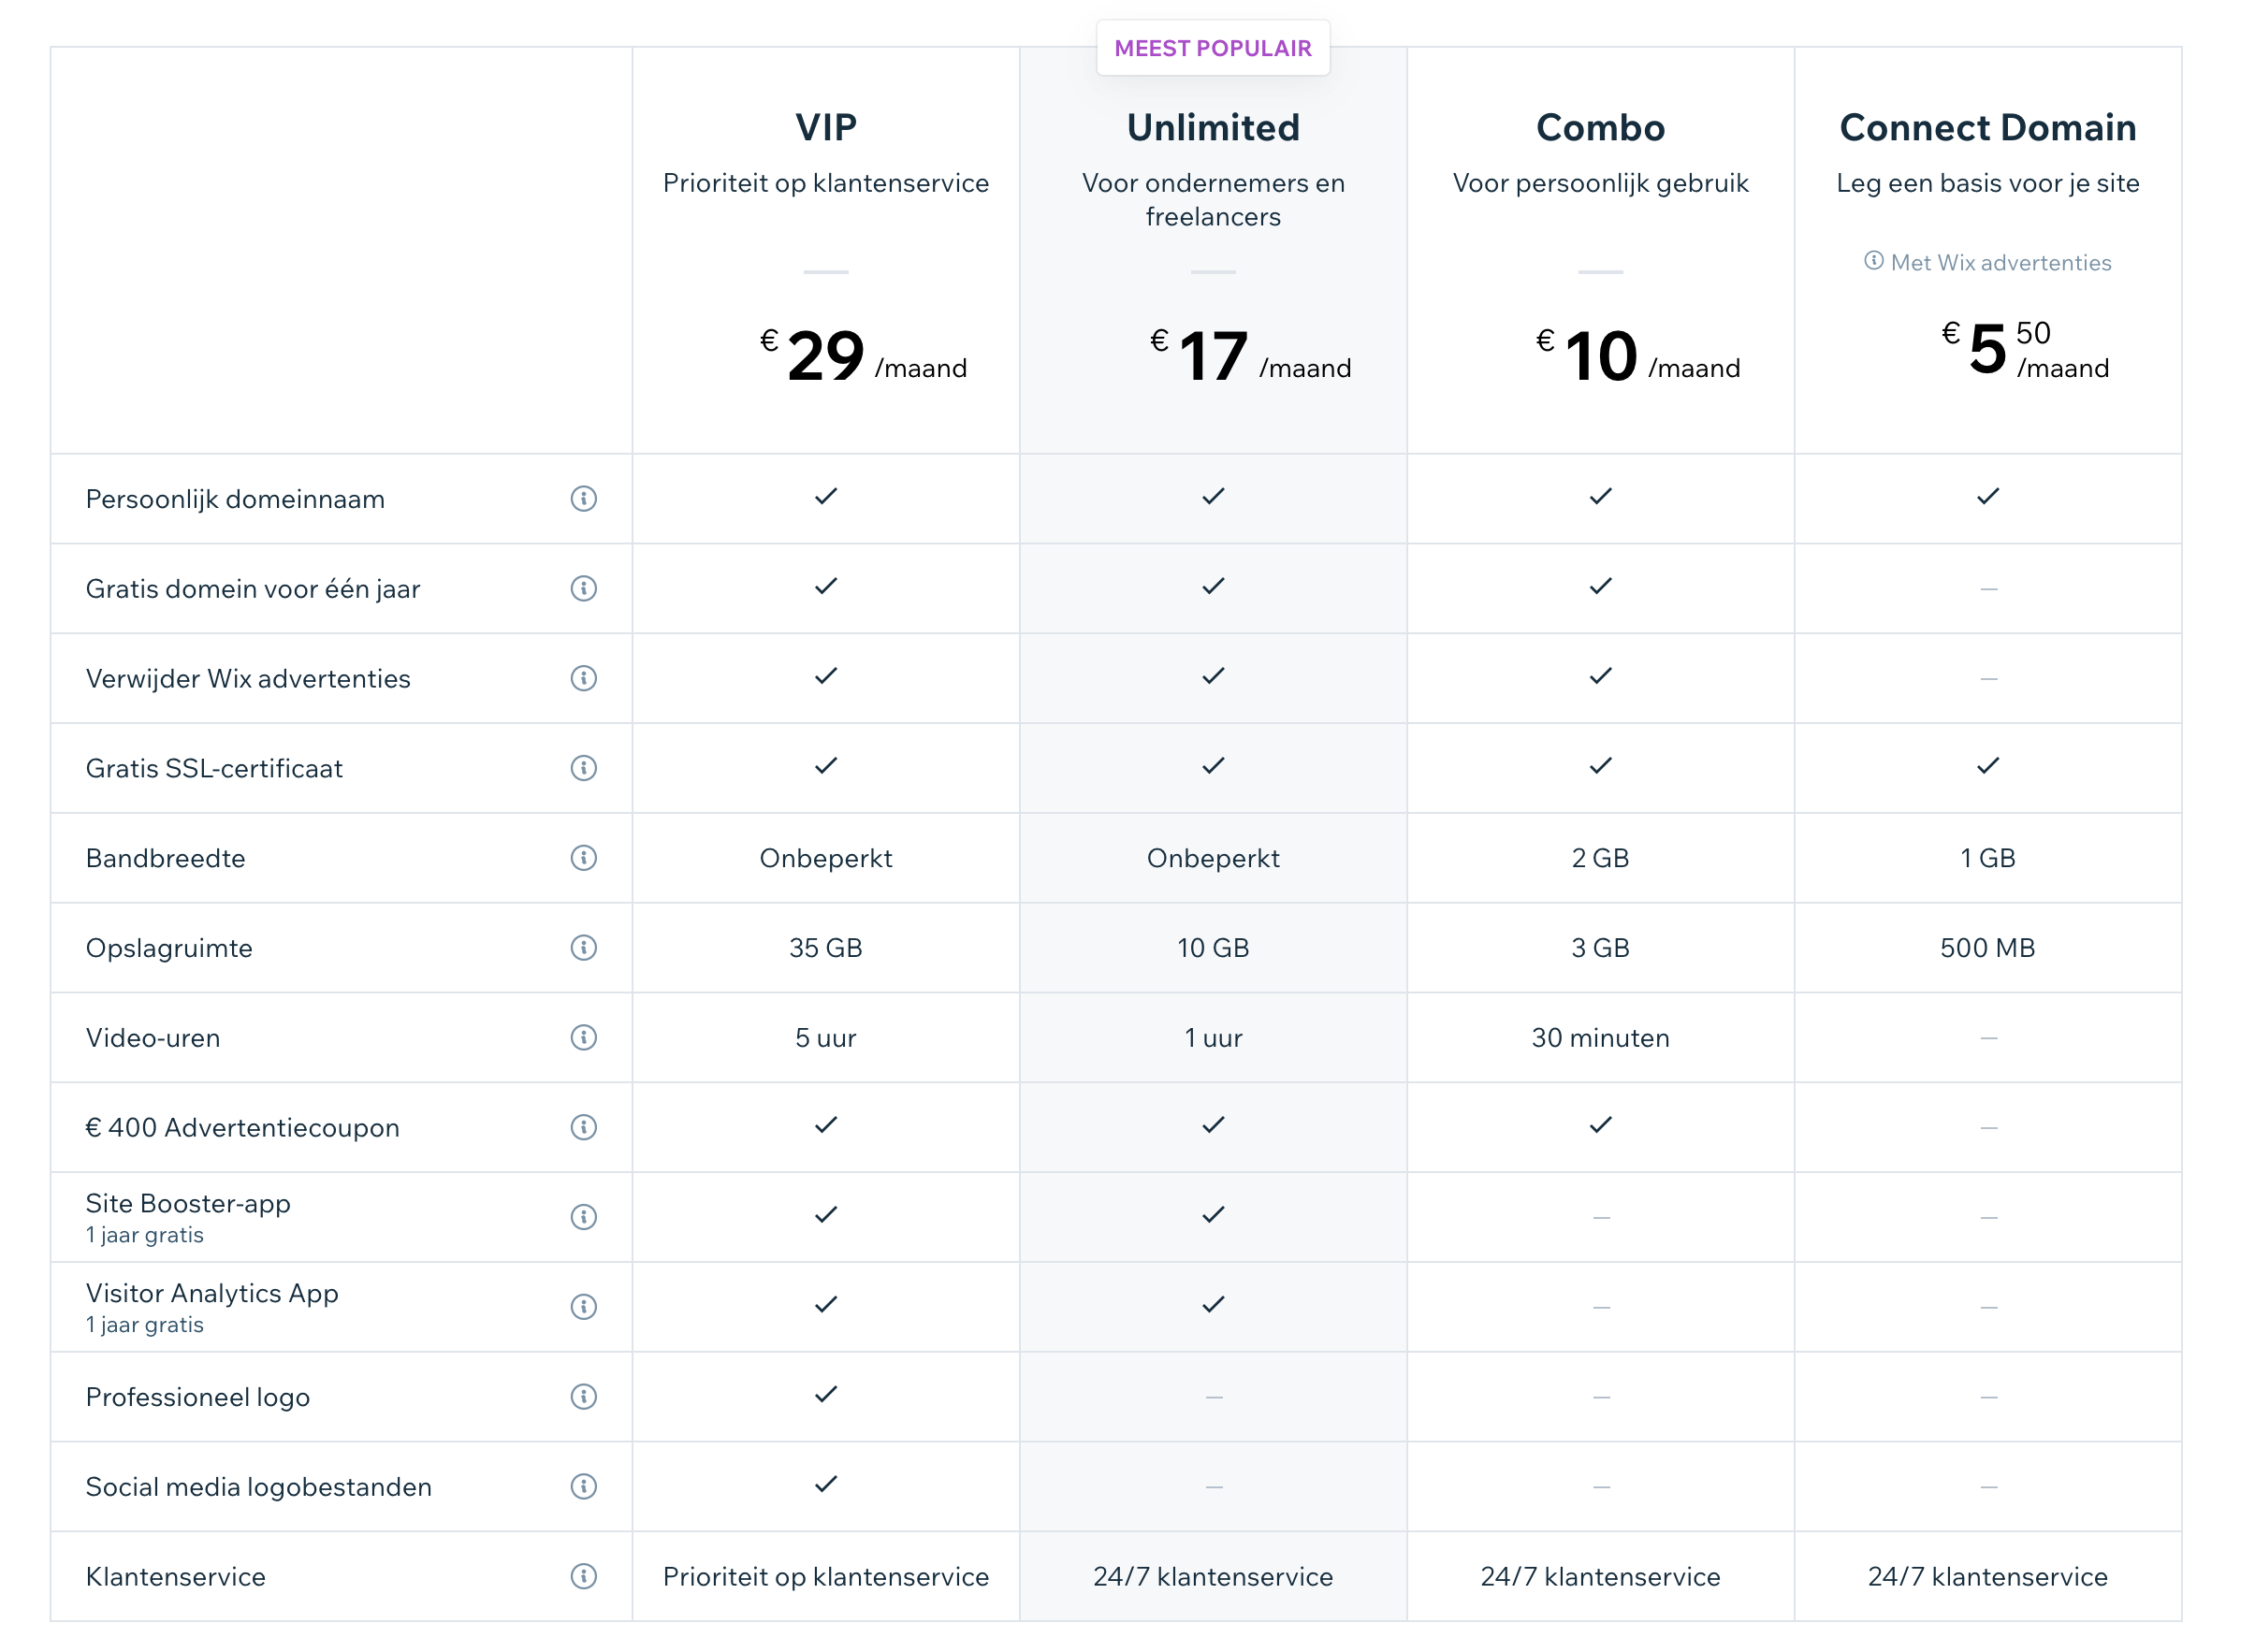
Task: Click info icon beside Met Wix advertenties
Action: point(1873,261)
